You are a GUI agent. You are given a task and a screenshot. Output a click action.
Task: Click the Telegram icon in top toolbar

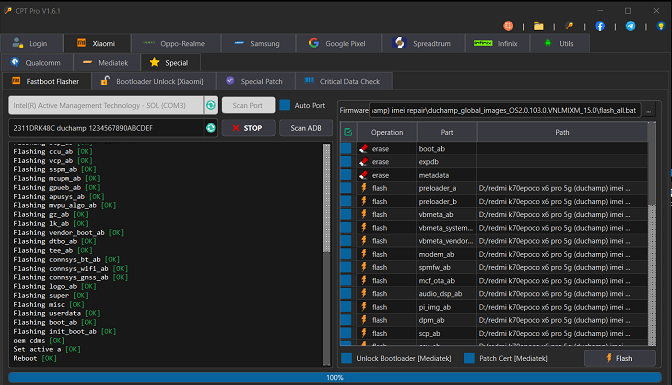coord(630,26)
